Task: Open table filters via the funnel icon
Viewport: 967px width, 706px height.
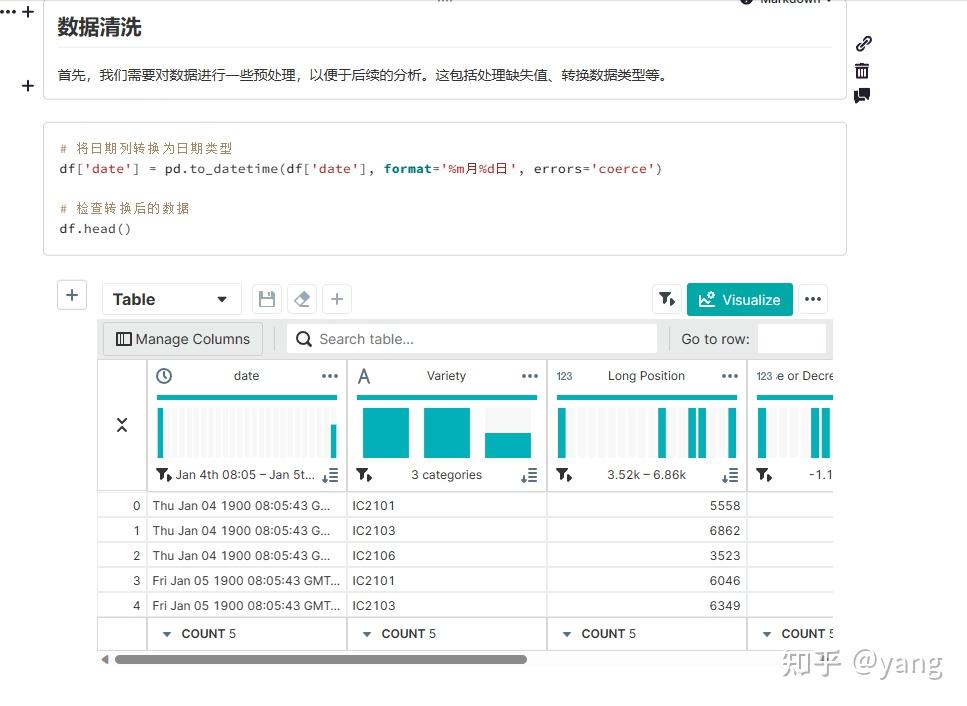Action: 667,298
